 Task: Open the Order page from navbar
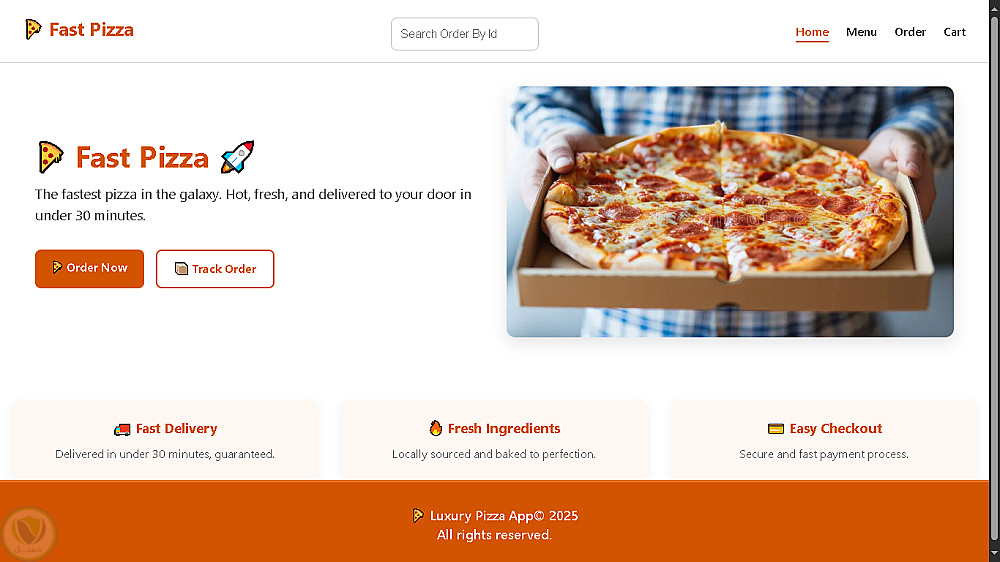pyautogui.click(x=910, y=32)
